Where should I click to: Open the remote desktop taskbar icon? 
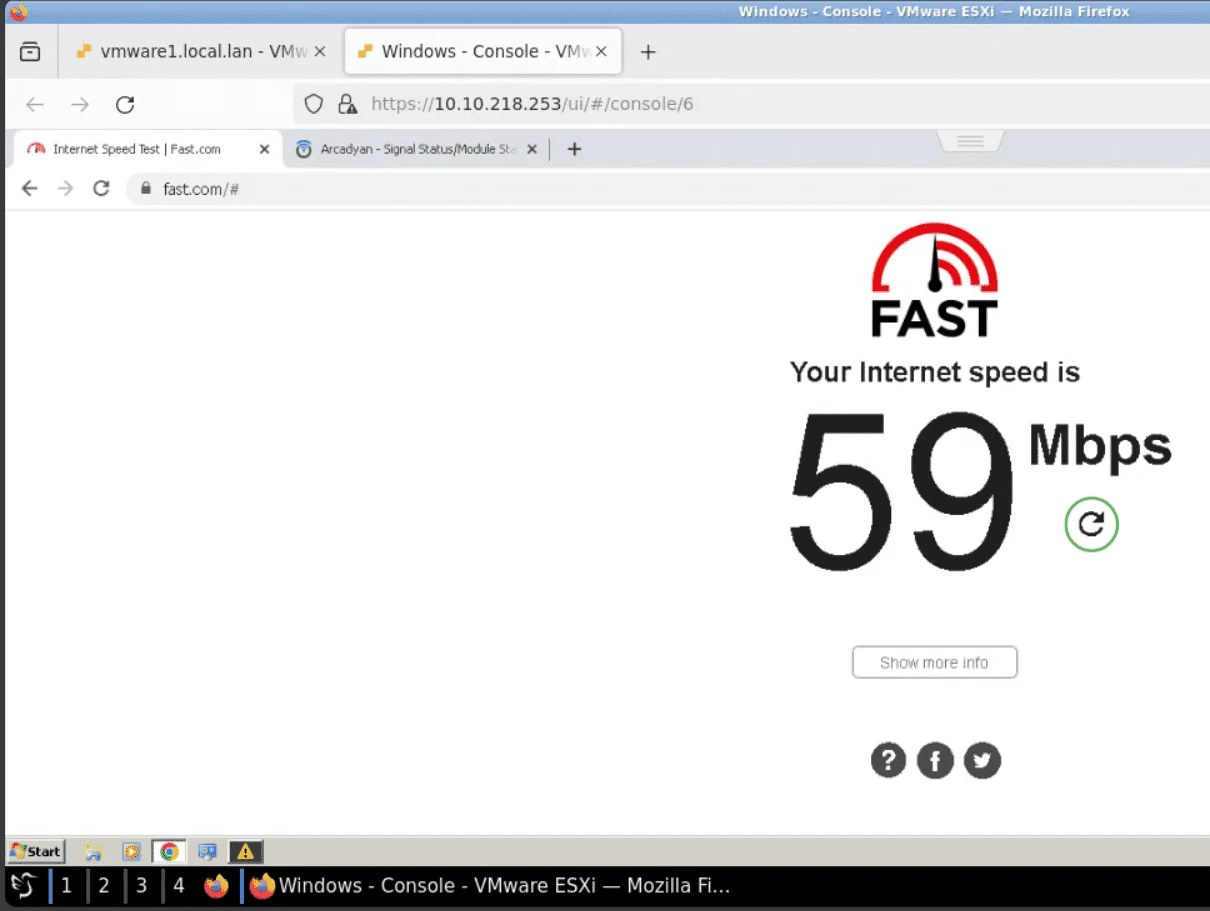click(x=208, y=852)
